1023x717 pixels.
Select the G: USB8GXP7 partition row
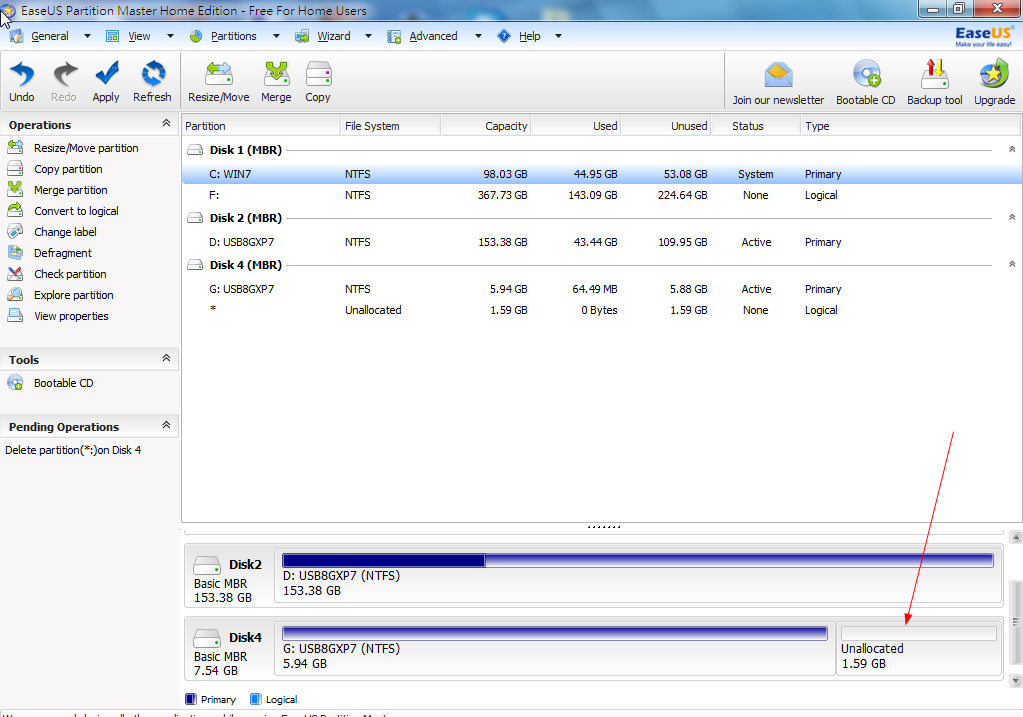point(602,289)
